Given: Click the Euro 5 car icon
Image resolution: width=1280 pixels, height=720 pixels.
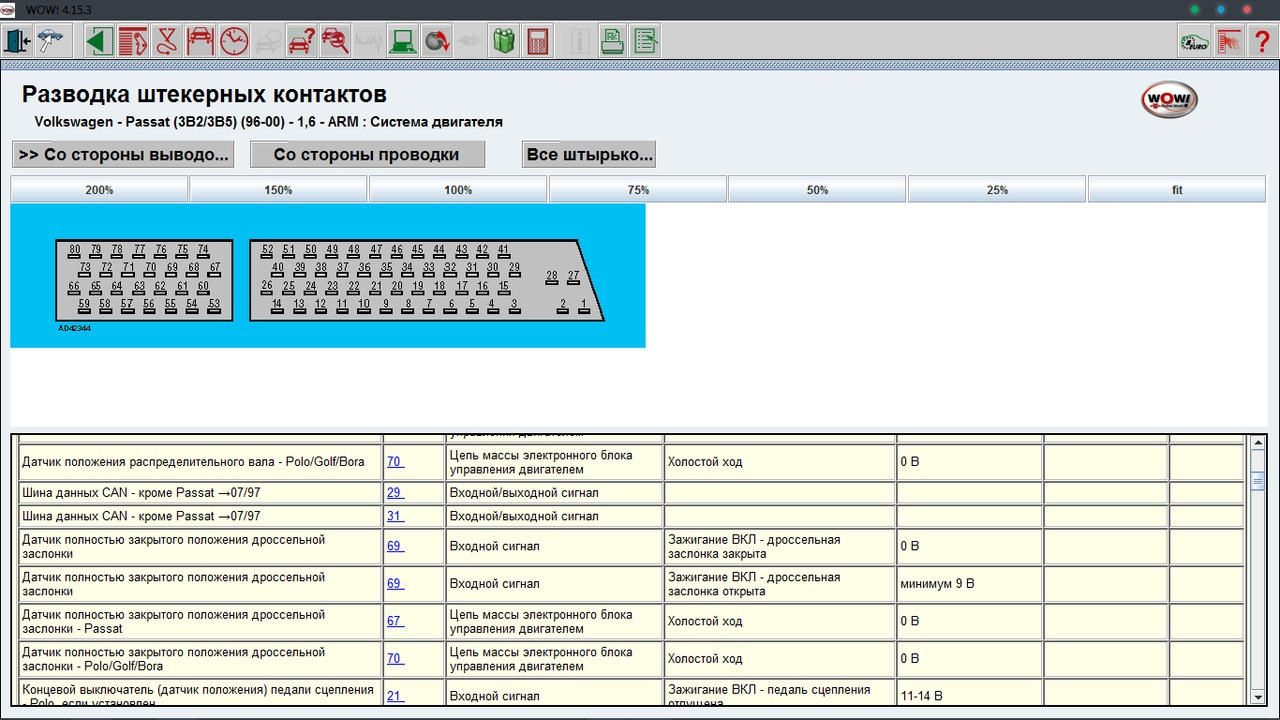Looking at the screenshot, I should [x=1194, y=41].
